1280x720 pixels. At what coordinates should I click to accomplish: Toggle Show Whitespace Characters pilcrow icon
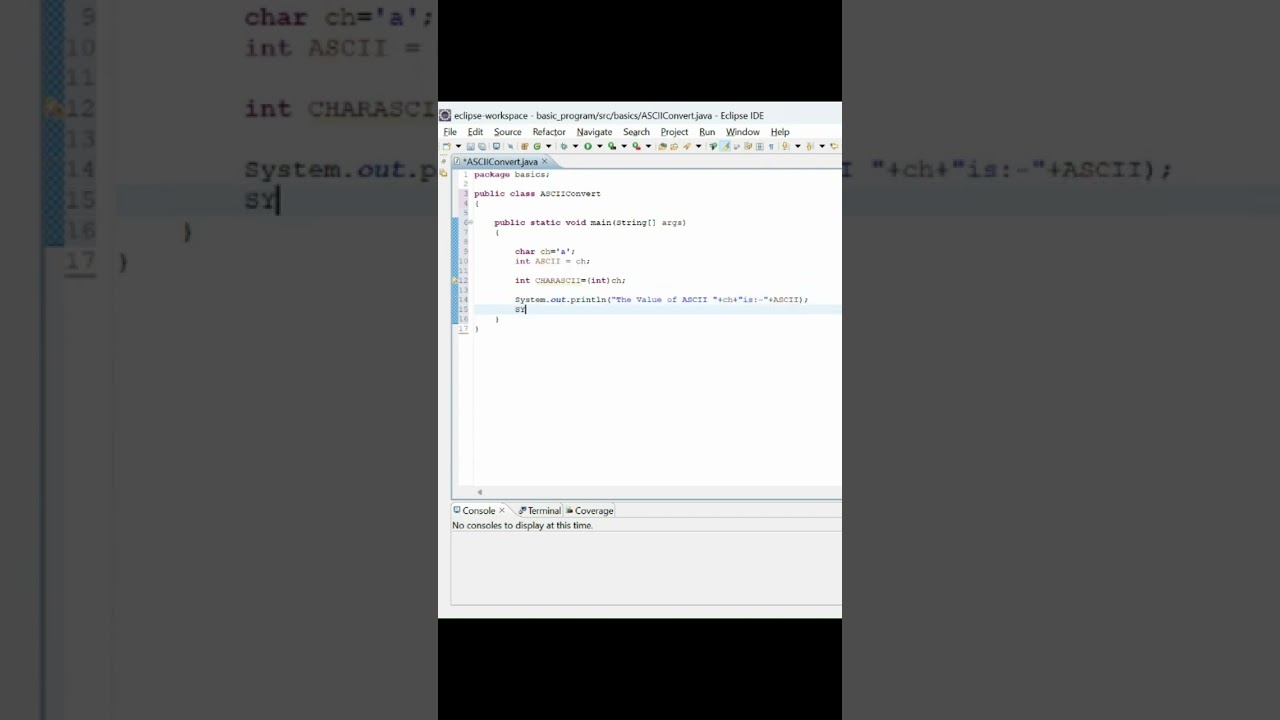pos(771,146)
